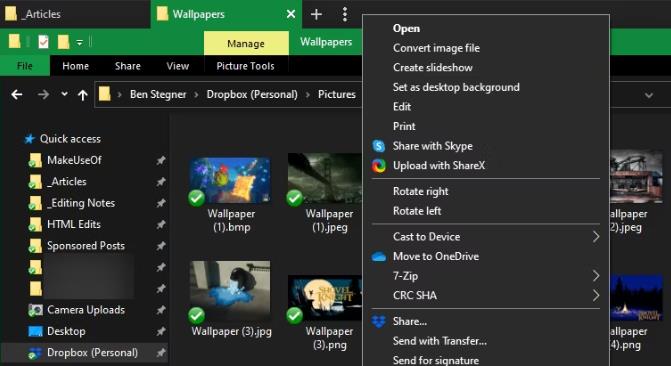Click pin icon next to Camera Uploads

[x=160, y=310]
